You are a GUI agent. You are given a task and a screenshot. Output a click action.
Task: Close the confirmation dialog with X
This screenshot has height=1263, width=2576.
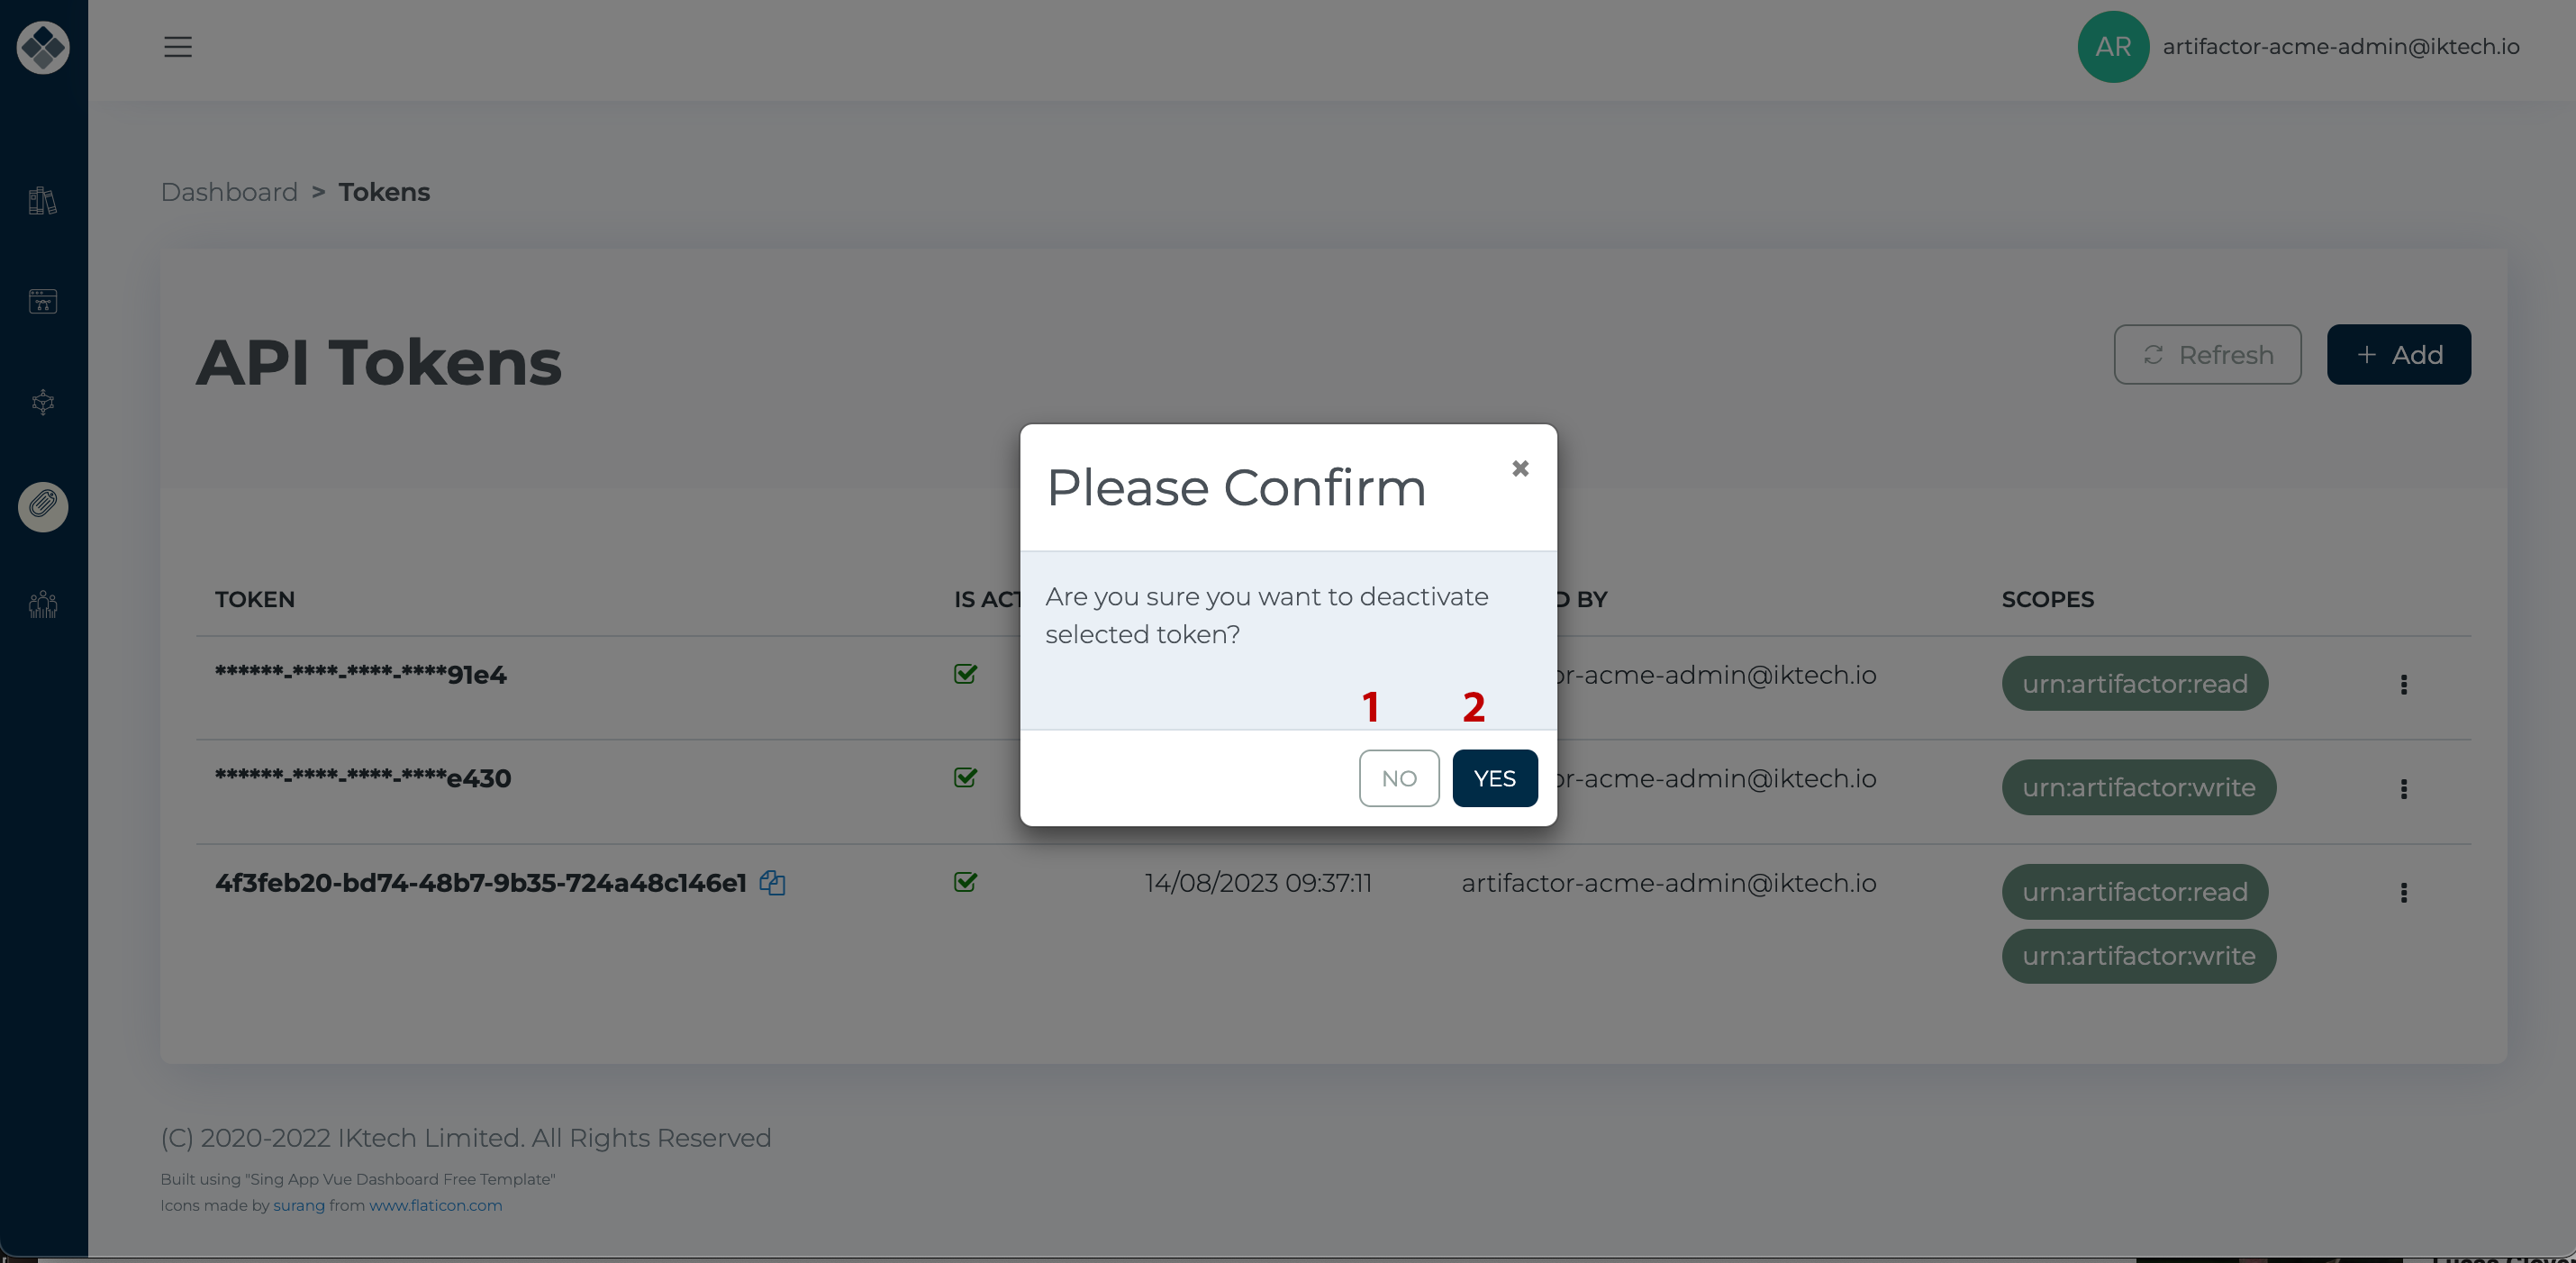point(1519,468)
